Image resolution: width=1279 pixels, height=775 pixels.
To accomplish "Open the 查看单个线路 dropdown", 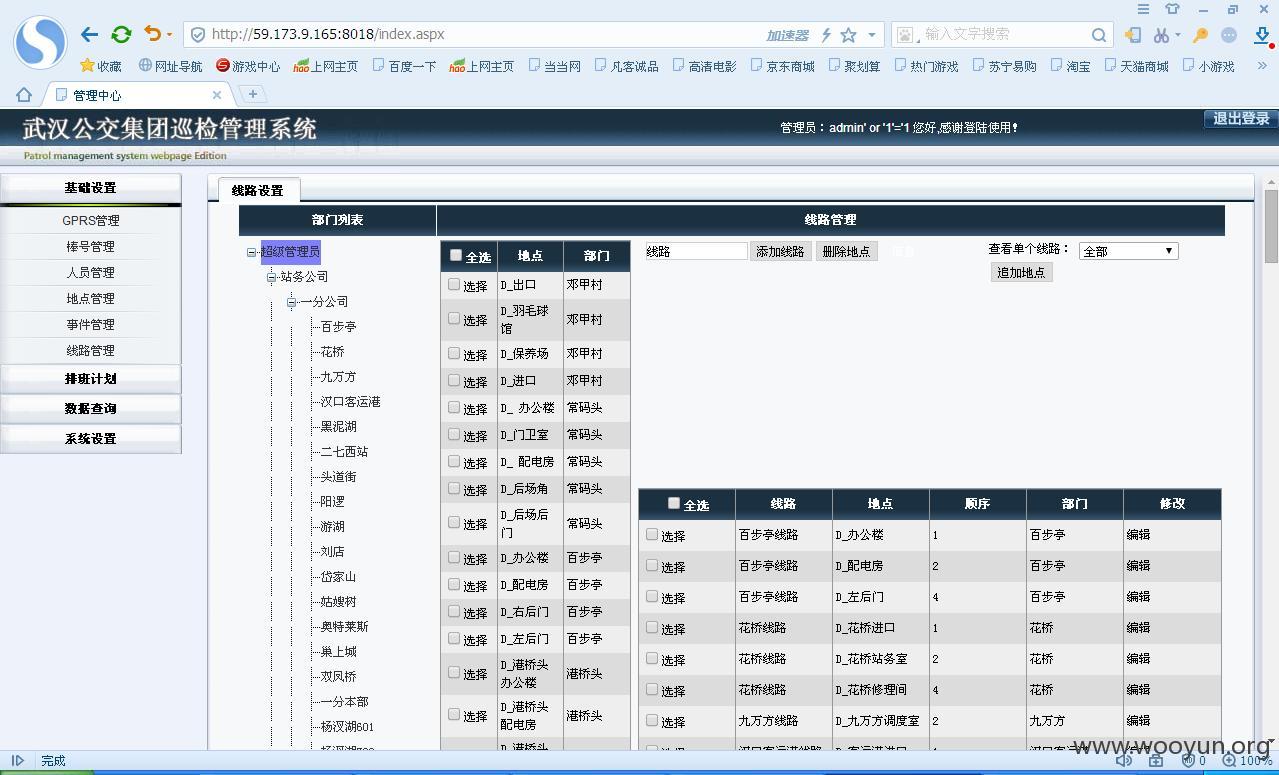I will pos(1128,251).
